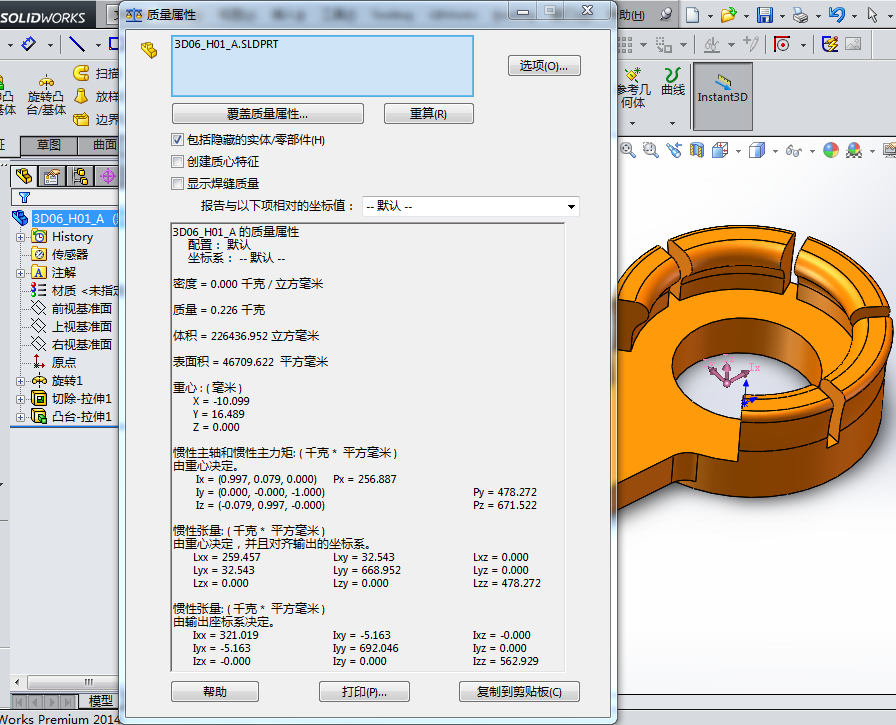This screenshot has height=725, width=896.
Task: Click the Print icon in toolbar
Action: tap(799, 15)
